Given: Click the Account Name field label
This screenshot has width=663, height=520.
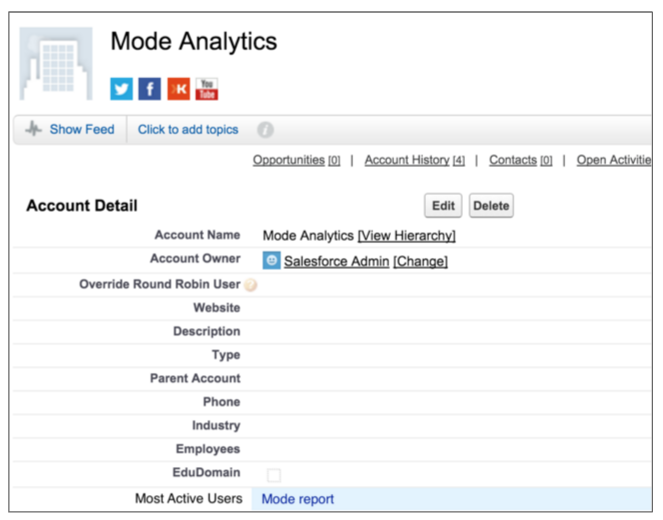Looking at the screenshot, I should point(197,235).
